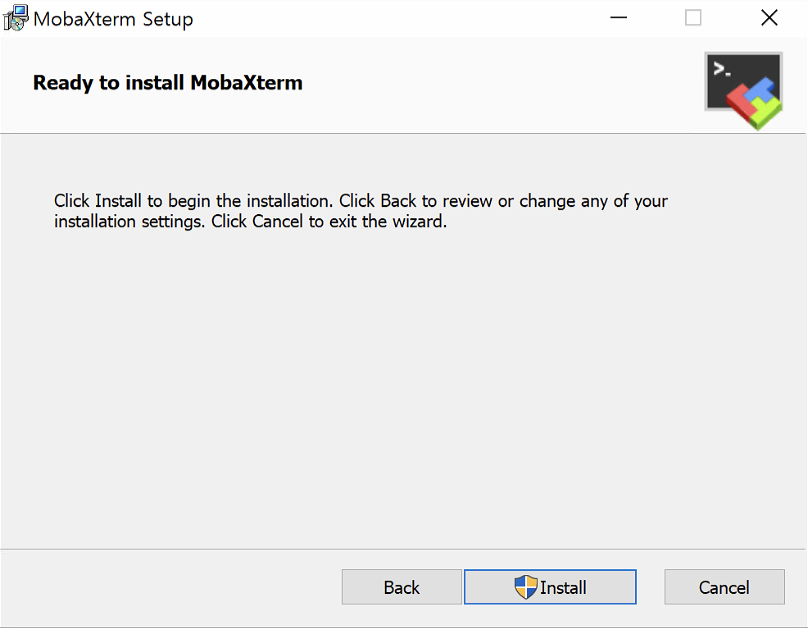Click the heading 'Ready to install MobaXterm'
808x628 pixels.
tap(167, 83)
